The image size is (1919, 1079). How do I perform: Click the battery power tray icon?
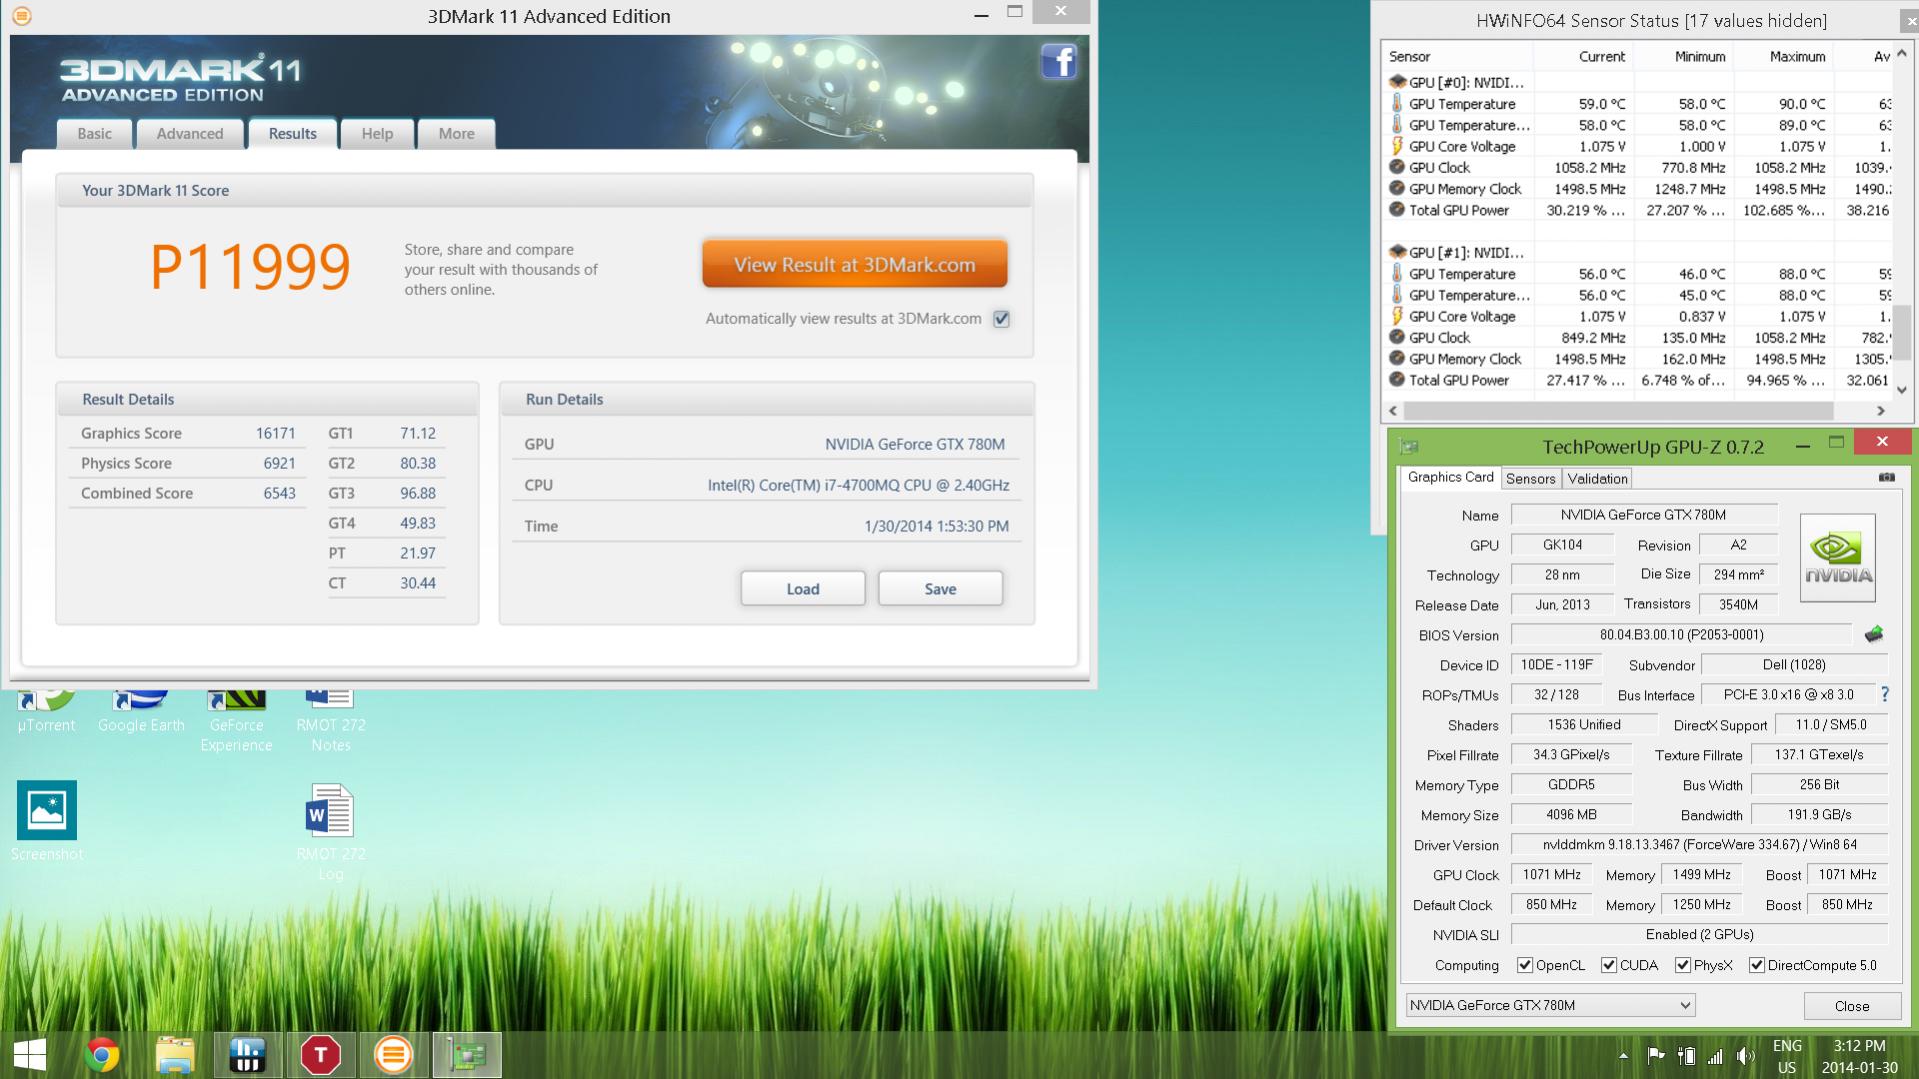tap(1686, 1055)
